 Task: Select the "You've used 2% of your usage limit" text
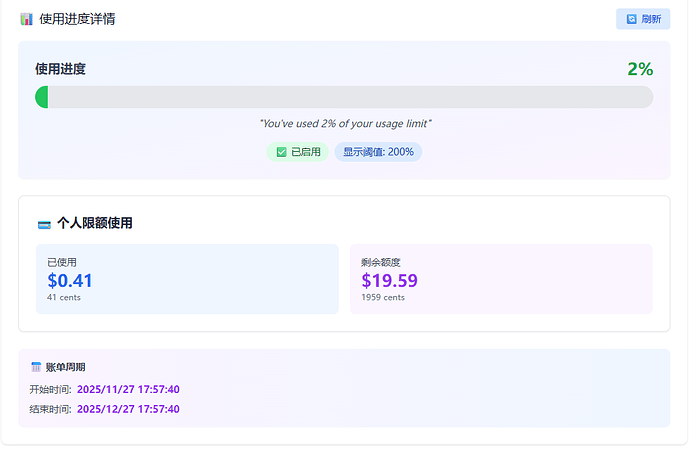pyautogui.click(x=345, y=124)
